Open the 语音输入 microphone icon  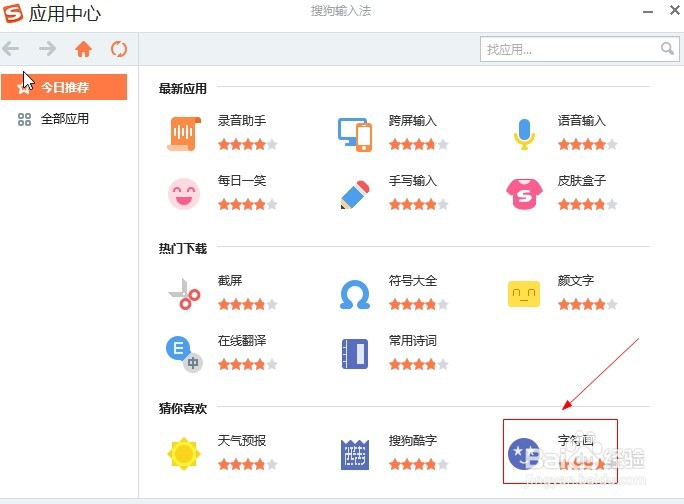point(524,134)
